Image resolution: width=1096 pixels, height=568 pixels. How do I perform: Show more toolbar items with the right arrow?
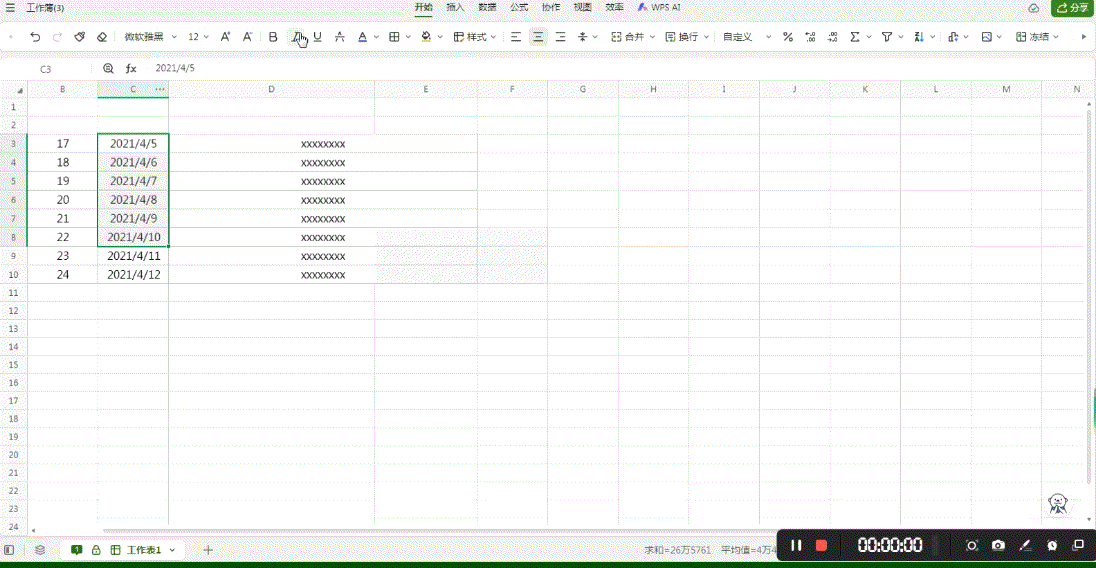tap(1084, 37)
